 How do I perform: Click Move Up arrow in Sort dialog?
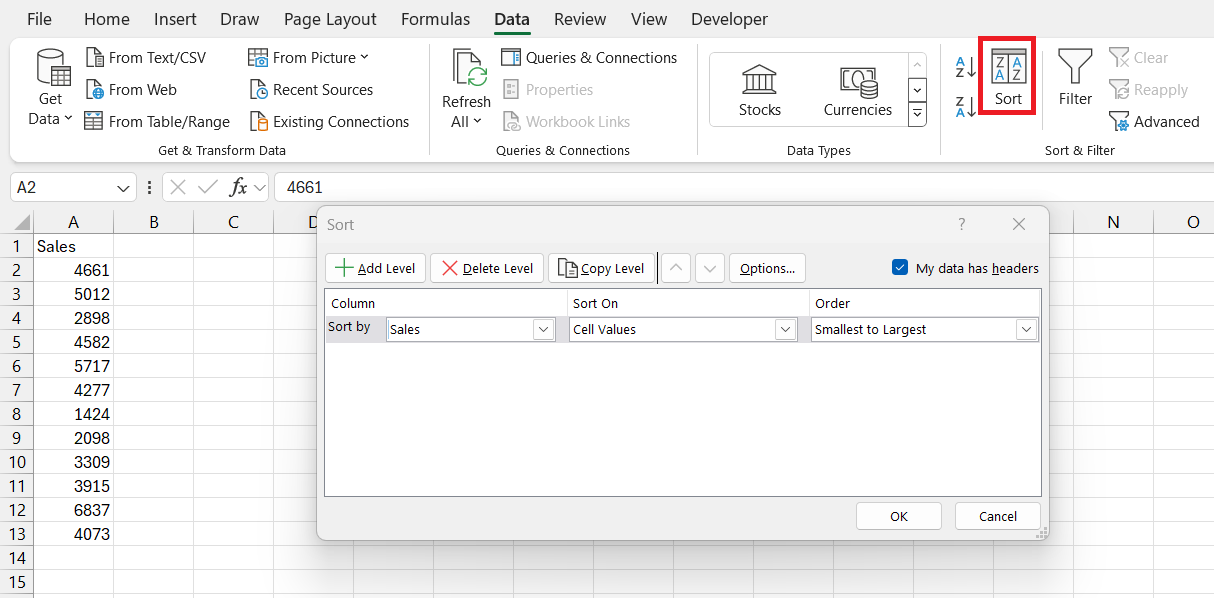click(676, 268)
